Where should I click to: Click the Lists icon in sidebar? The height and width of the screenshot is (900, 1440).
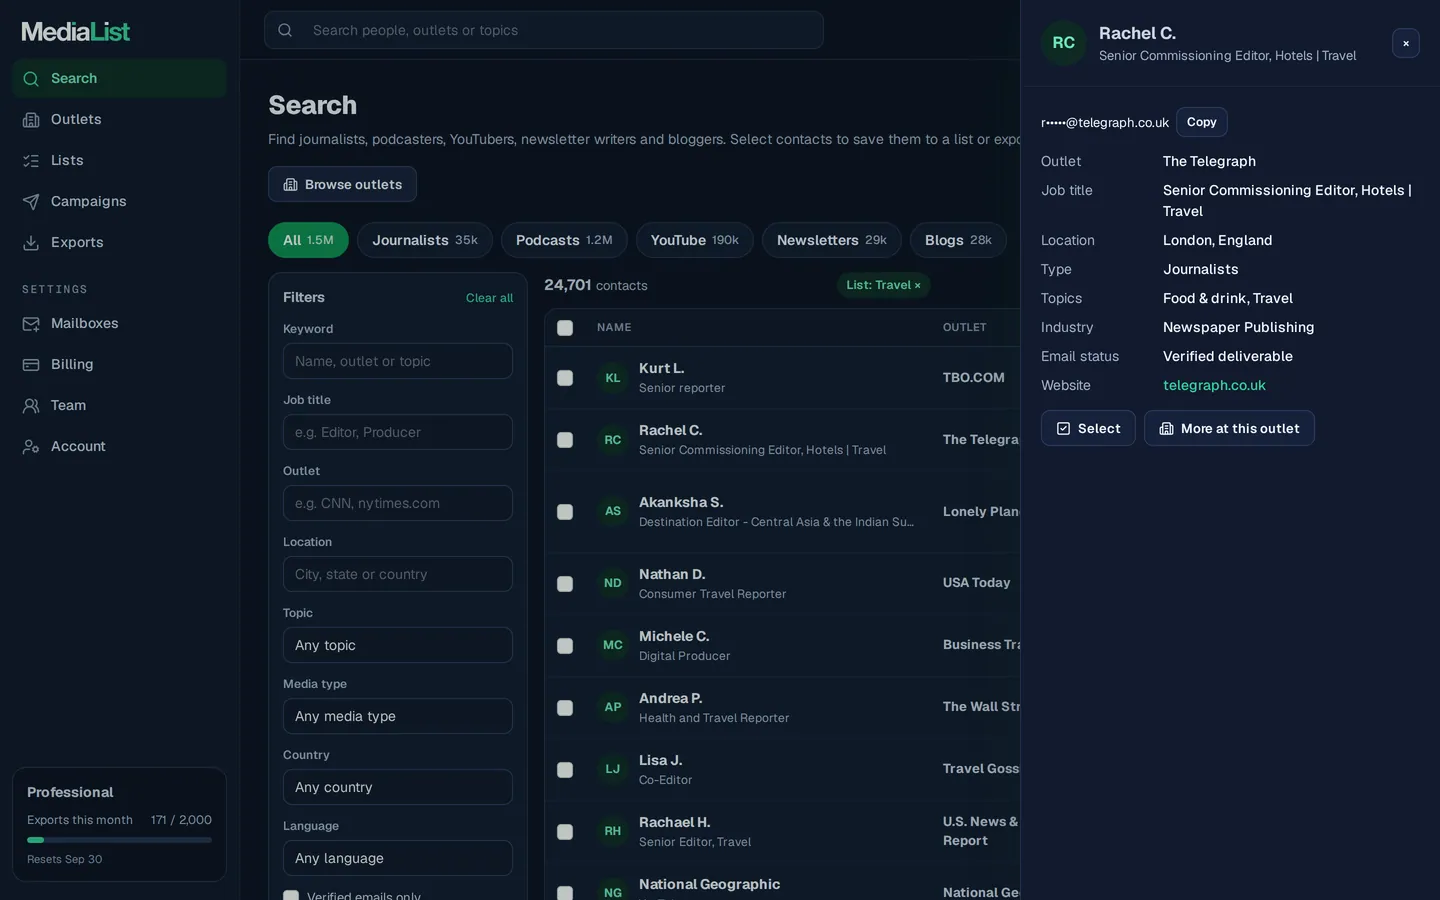[31, 160]
